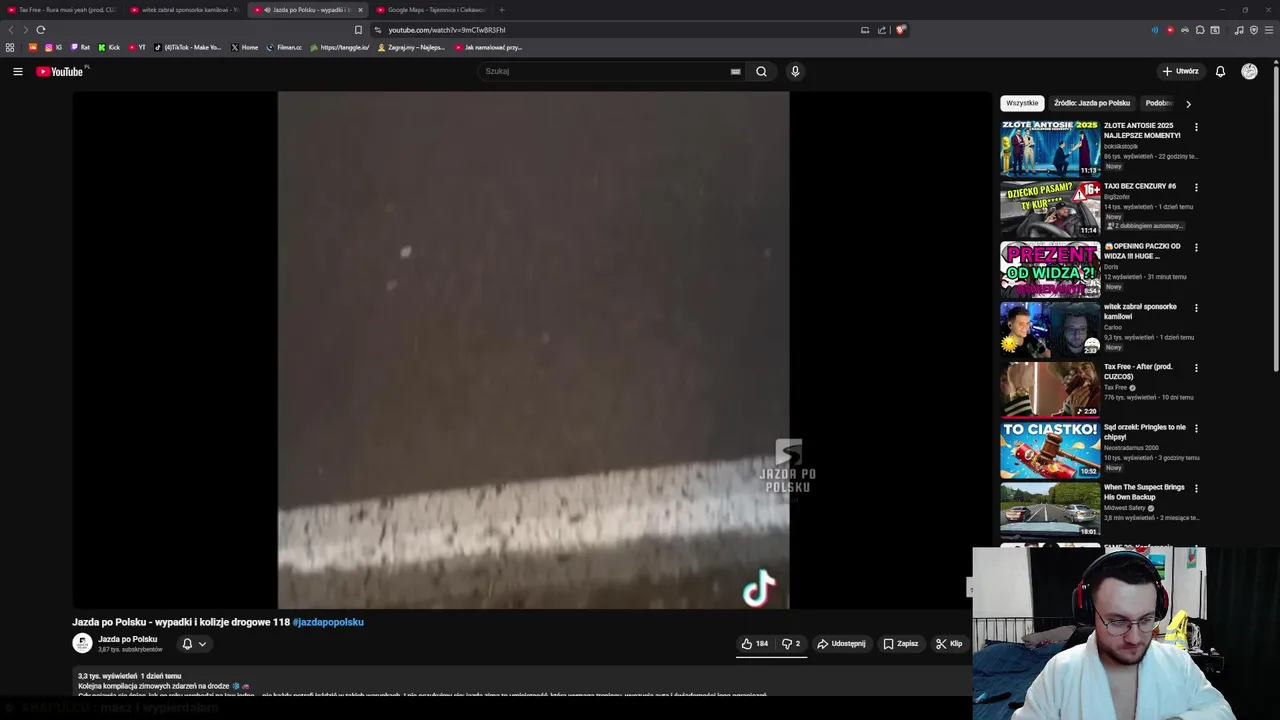Show more filter chips with arrow
The height and width of the screenshot is (720, 1280).
tap(1188, 103)
